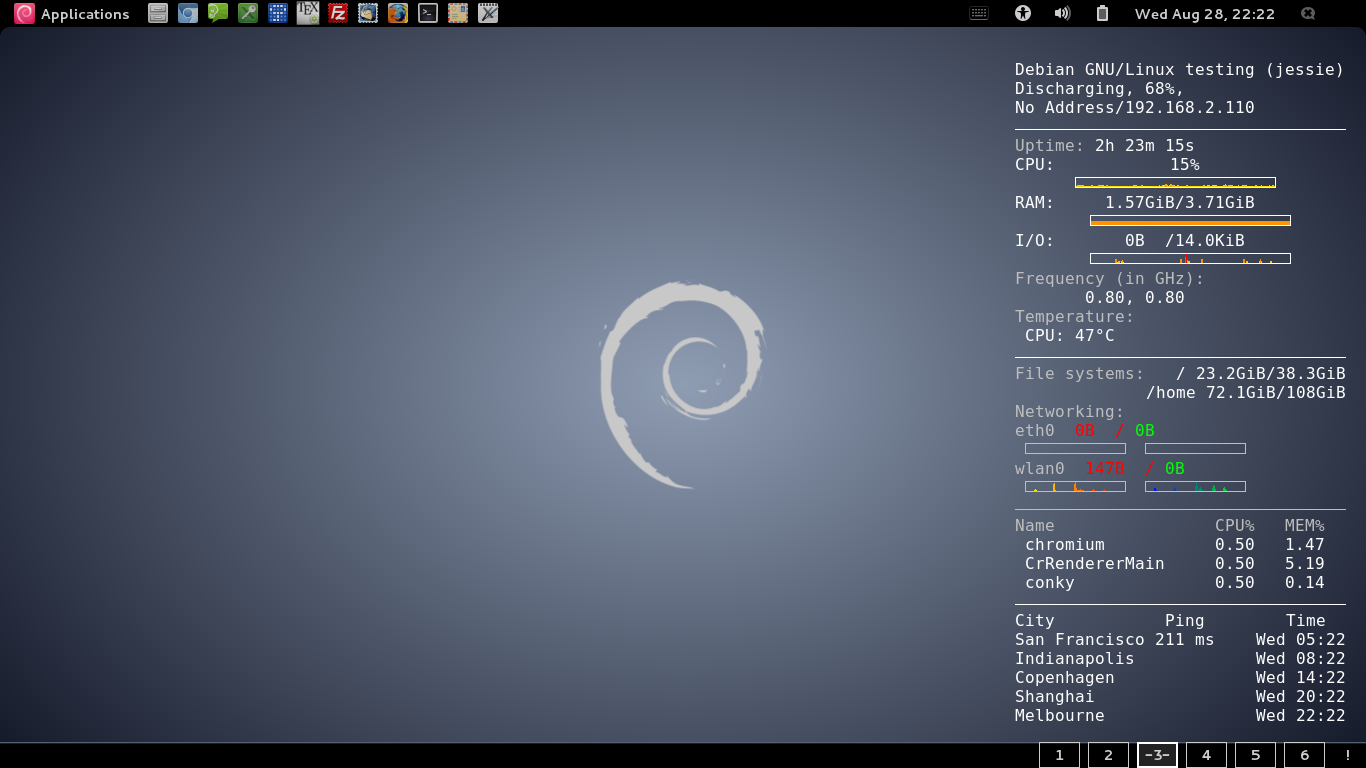The height and width of the screenshot is (768, 1366).
Task: Launch FileZilla from the top panel
Action: click(338, 13)
